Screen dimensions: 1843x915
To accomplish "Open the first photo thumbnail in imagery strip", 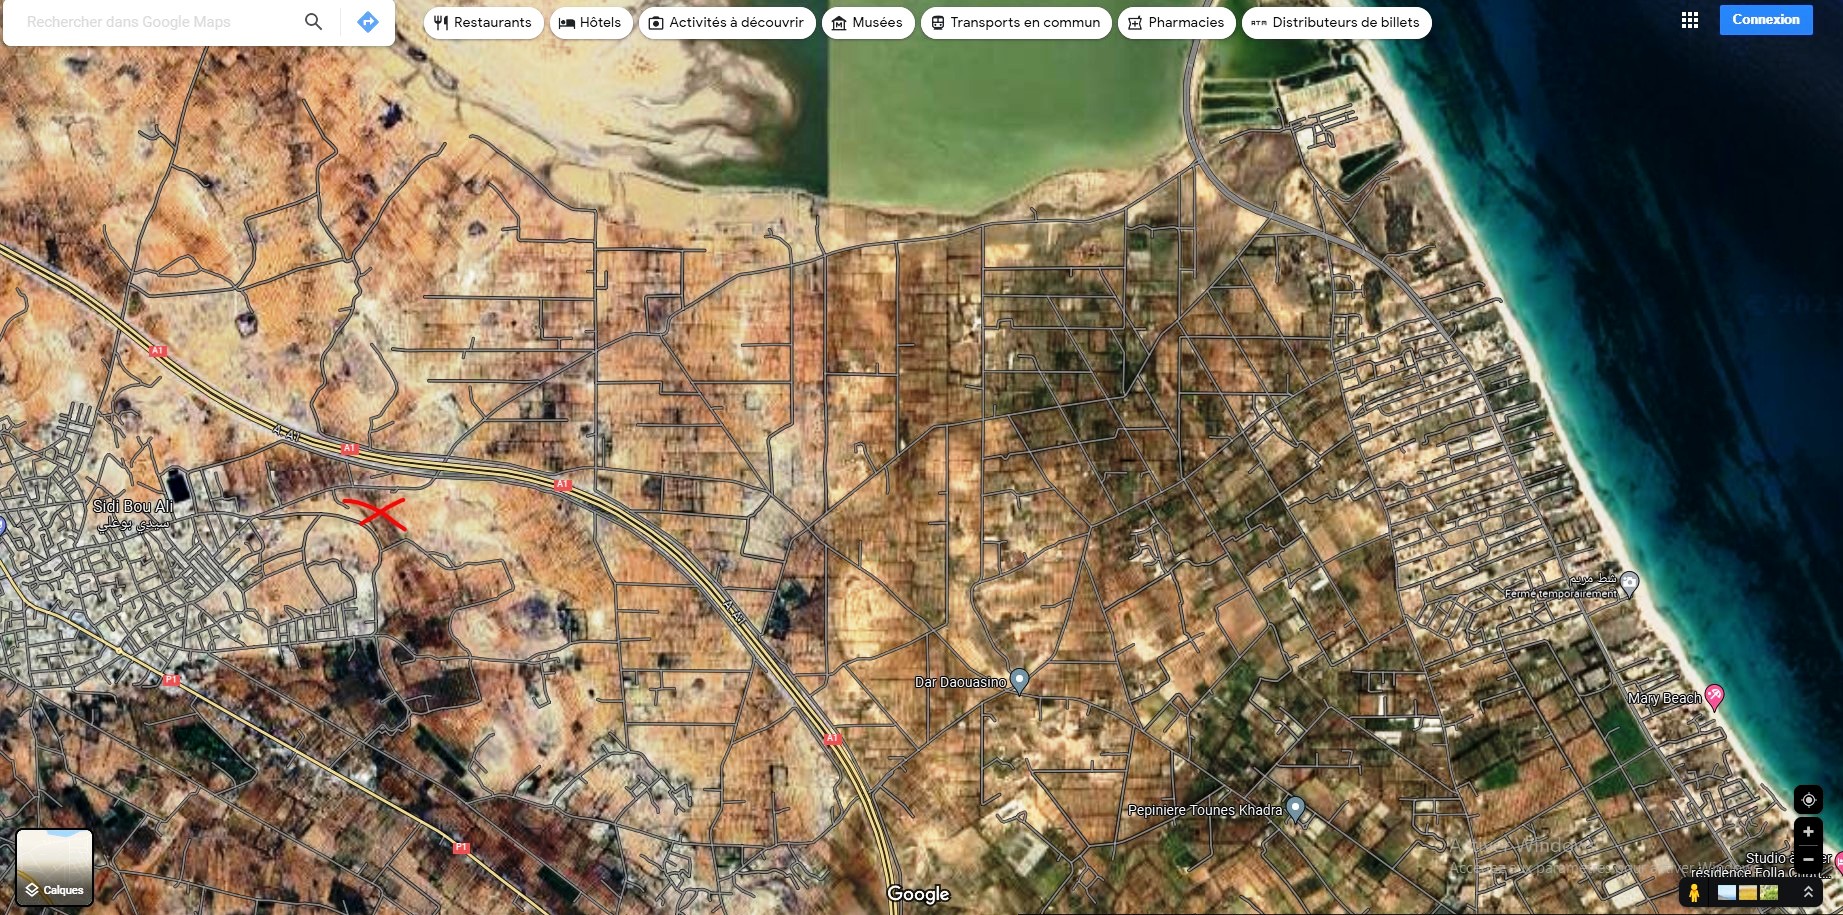I will [1727, 892].
